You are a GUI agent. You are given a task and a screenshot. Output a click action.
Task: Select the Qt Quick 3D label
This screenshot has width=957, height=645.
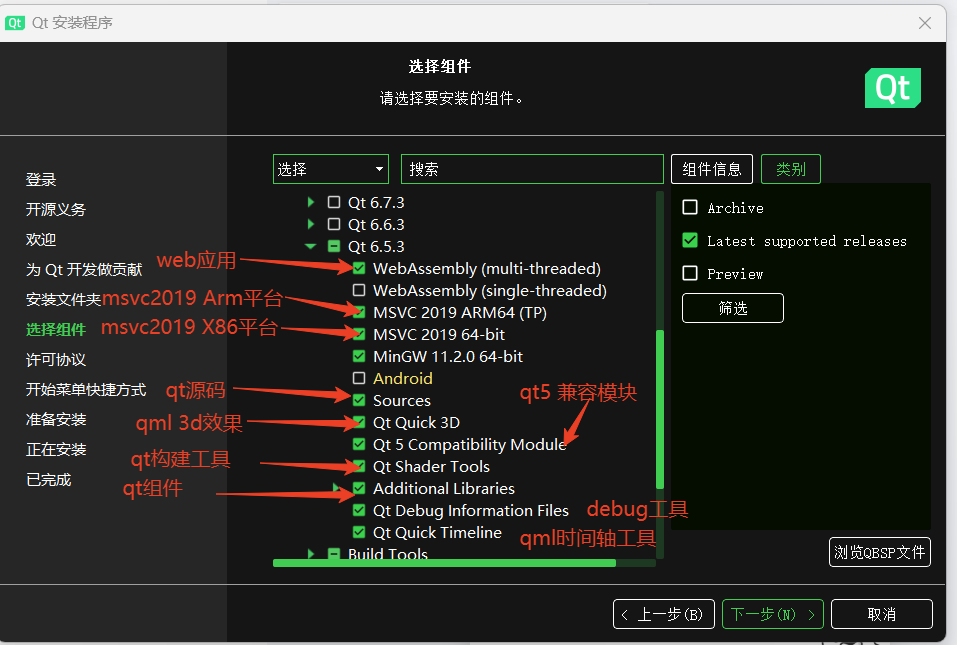pos(416,422)
